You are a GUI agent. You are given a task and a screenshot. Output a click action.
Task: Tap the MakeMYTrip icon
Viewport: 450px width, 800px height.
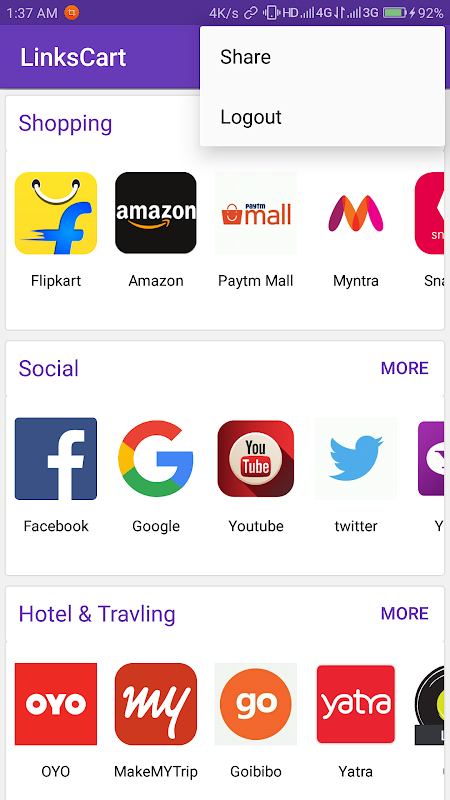(156, 704)
